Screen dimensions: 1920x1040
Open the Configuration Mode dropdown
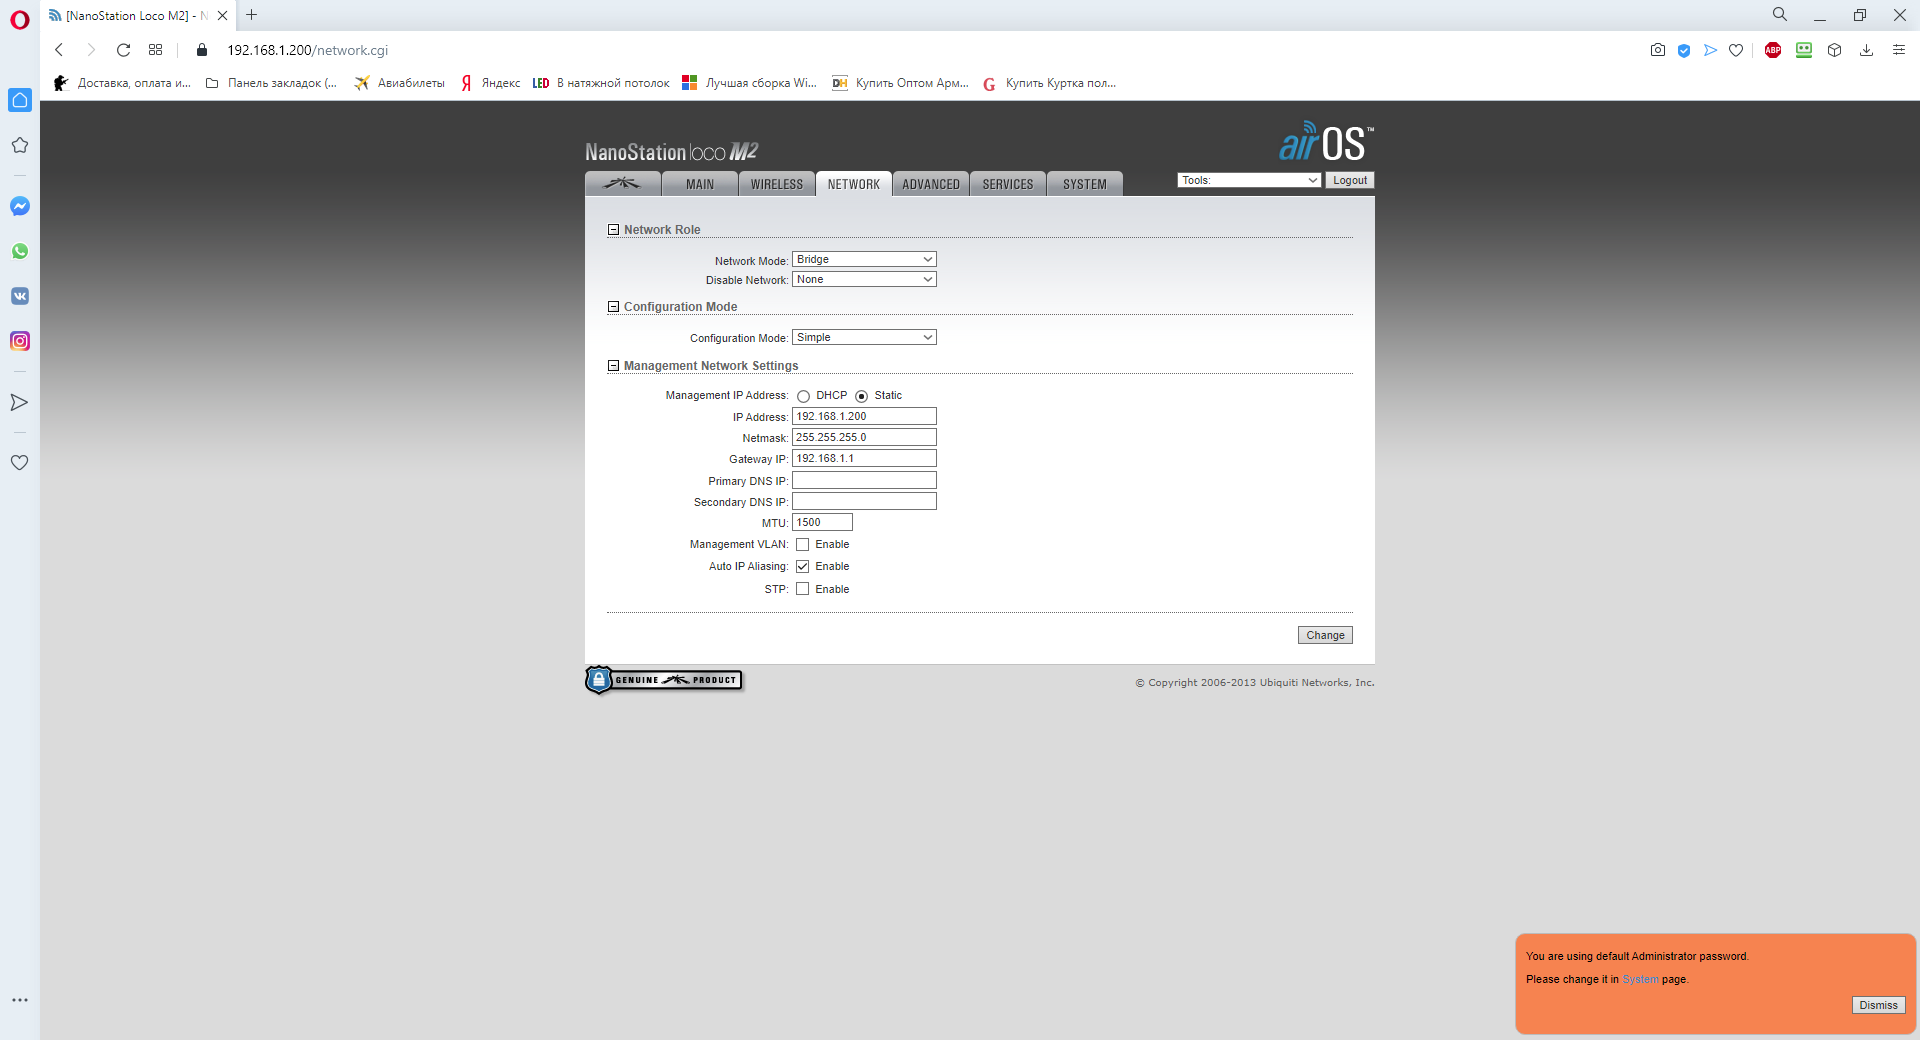864,337
